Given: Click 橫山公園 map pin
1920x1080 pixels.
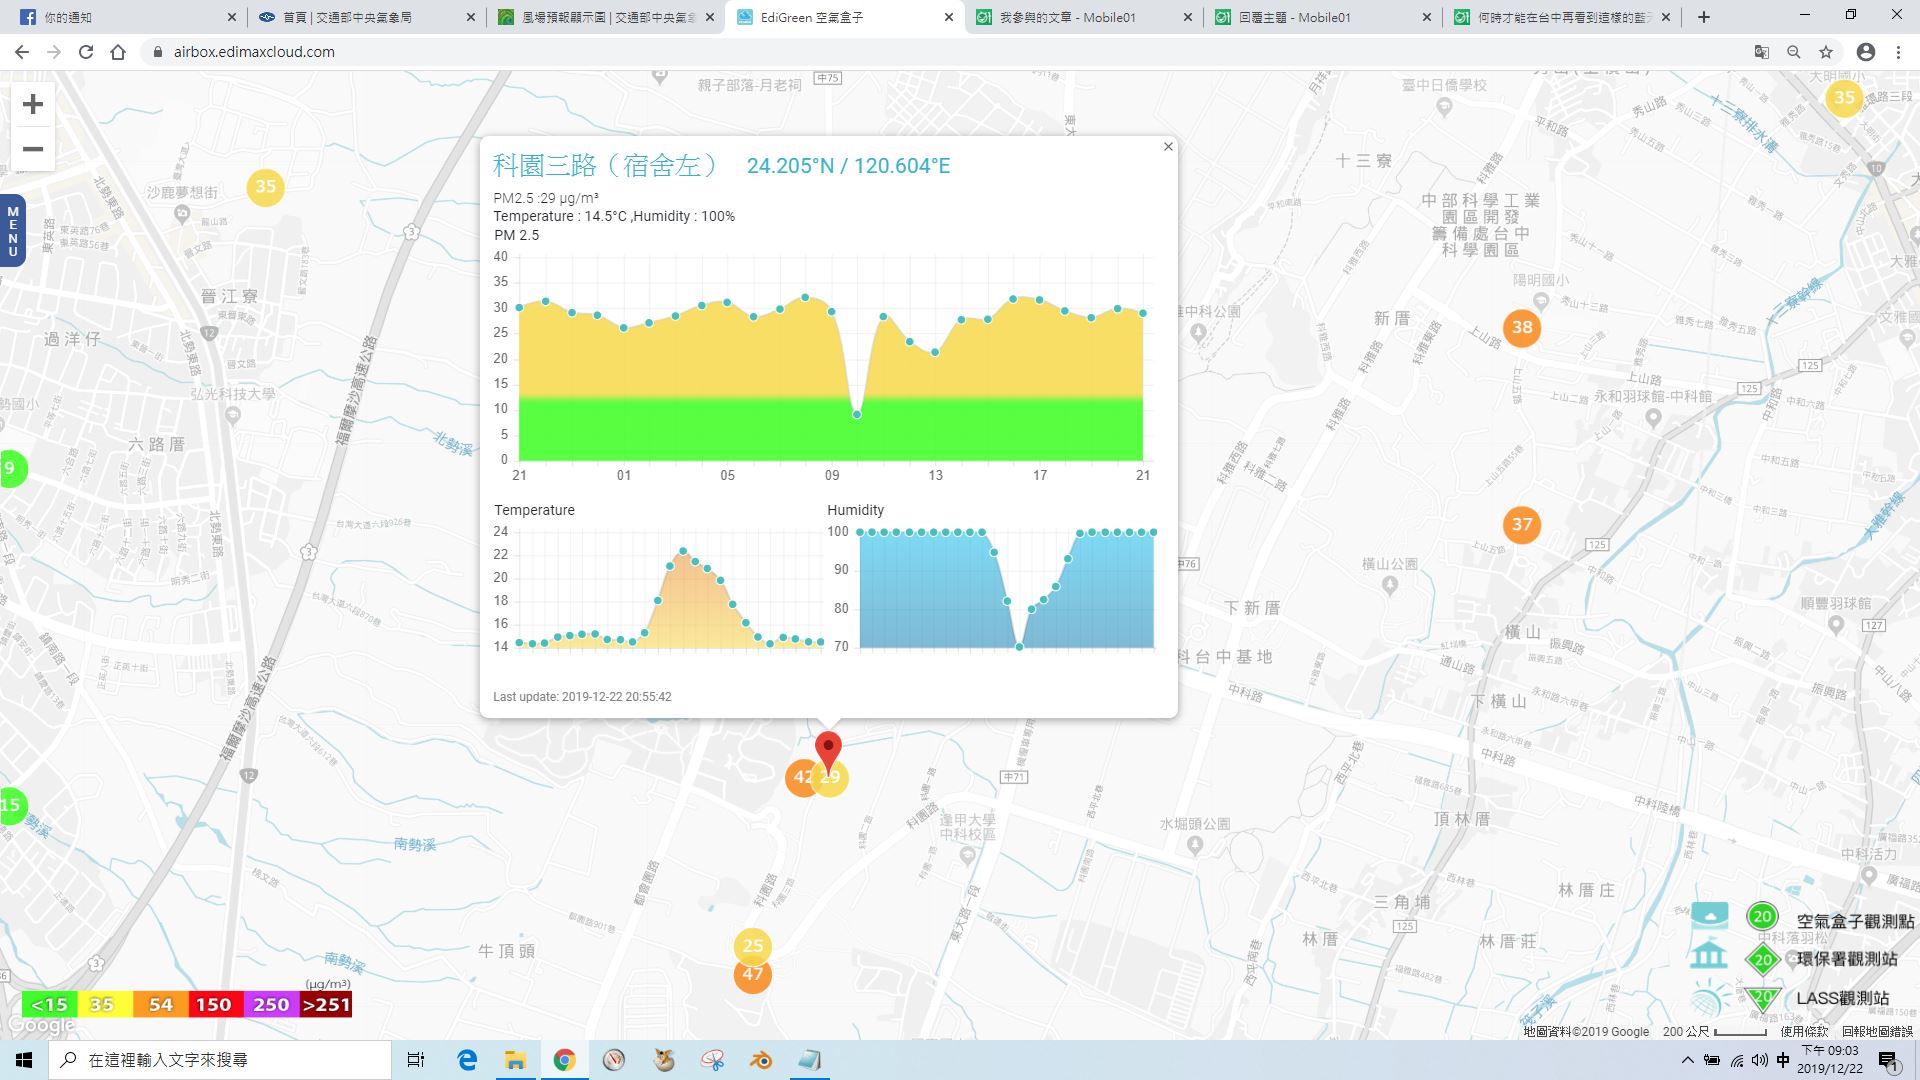Looking at the screenshot, I should [x=1390, y=585].
